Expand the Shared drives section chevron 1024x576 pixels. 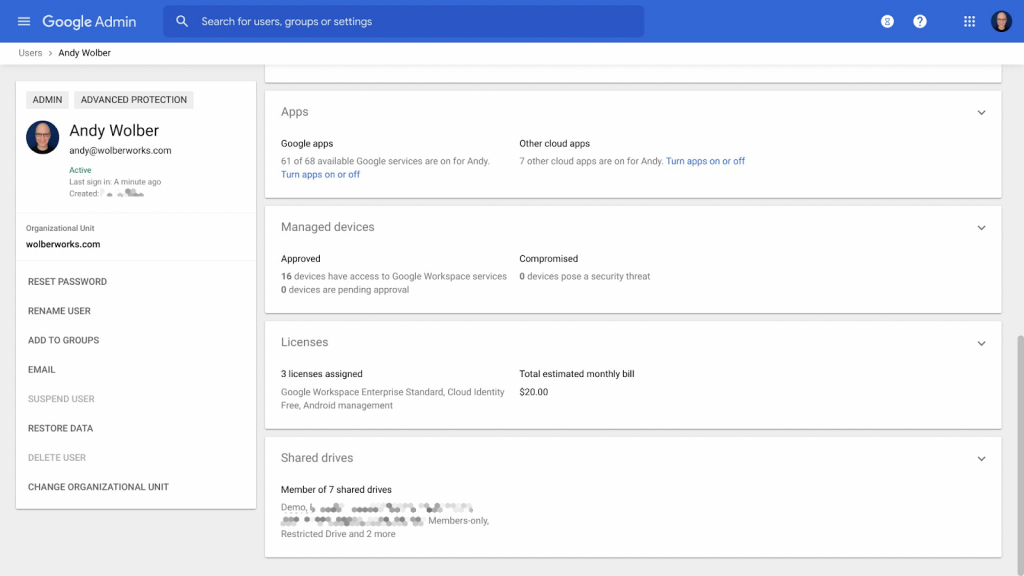pyautogui.click(x=981, y=459)
